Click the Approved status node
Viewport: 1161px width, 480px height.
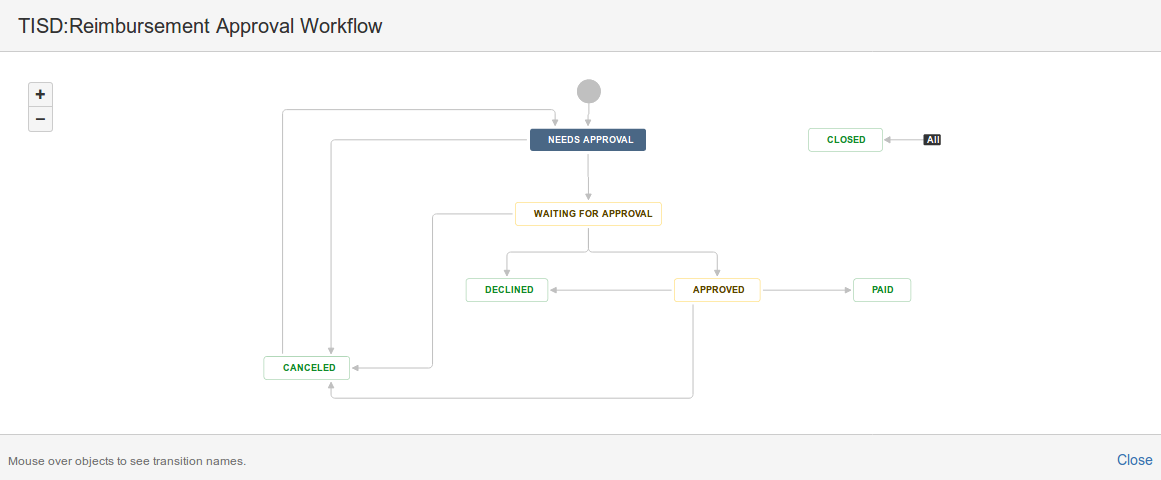pos(717,290)
